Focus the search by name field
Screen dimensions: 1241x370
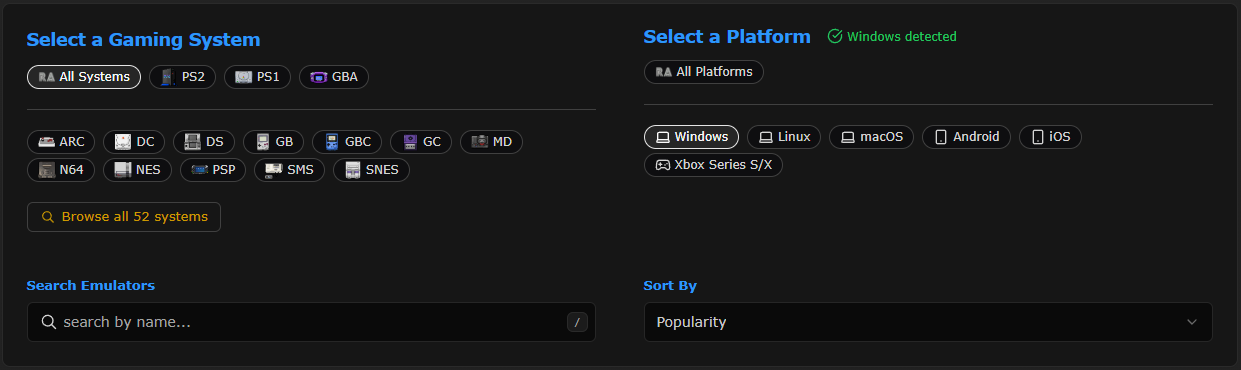(x=311, y=322)
